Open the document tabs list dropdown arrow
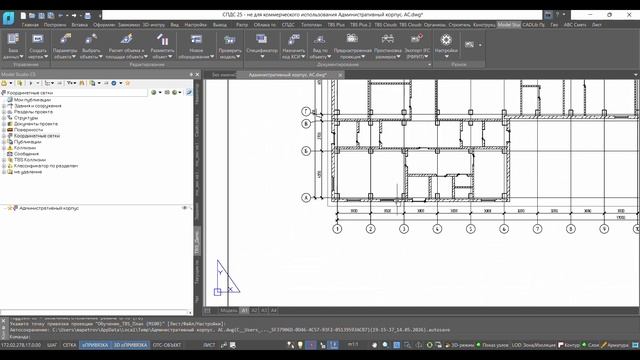The width and height of the screenshot is (640, 360). [636, 75]
